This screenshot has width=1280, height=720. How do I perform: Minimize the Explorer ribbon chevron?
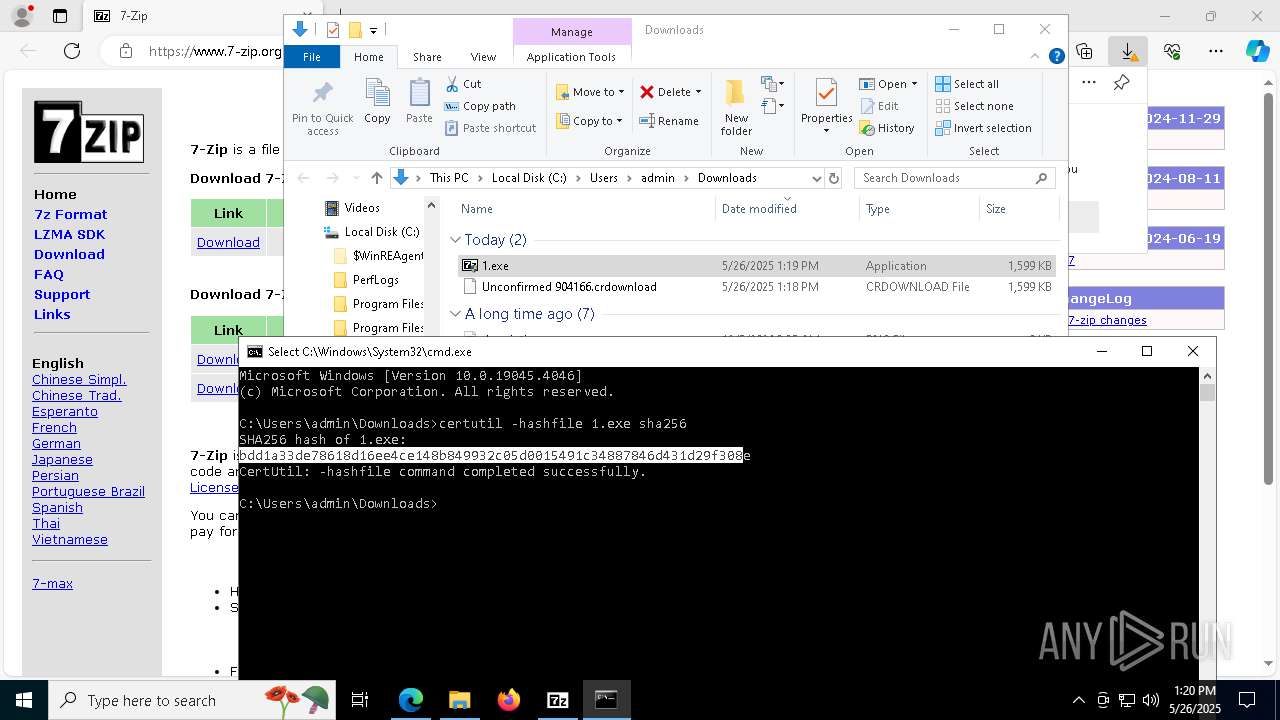(1036, 57)
